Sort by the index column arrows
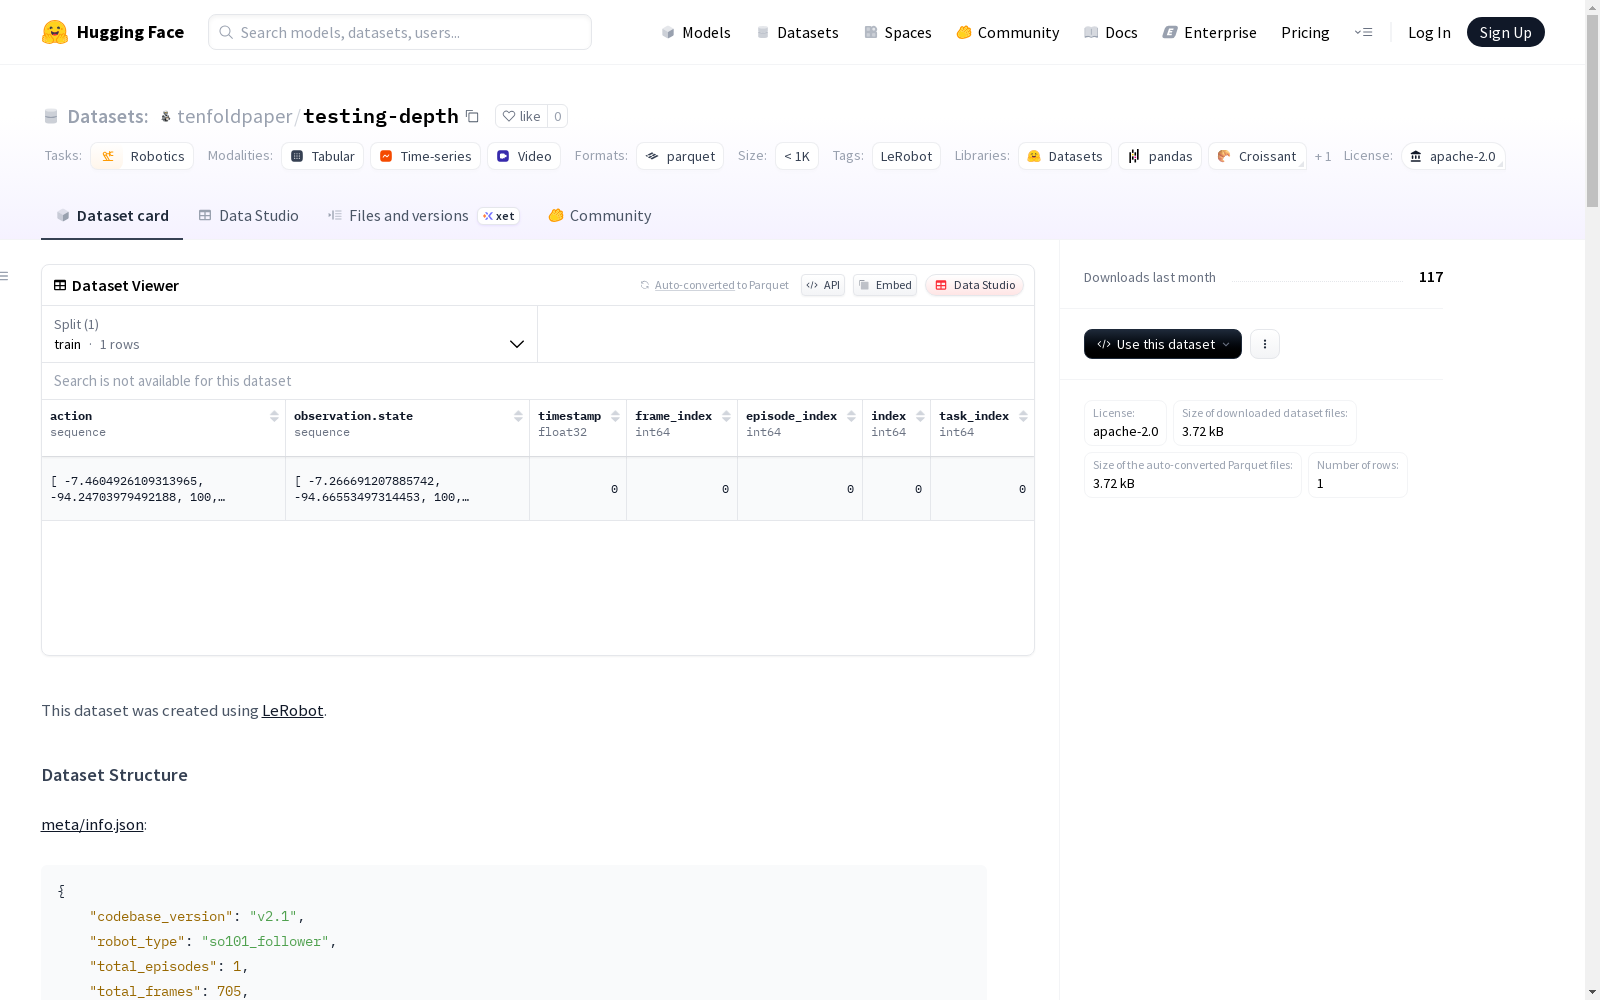The image size is (1600, 1000). click(920, 416)
